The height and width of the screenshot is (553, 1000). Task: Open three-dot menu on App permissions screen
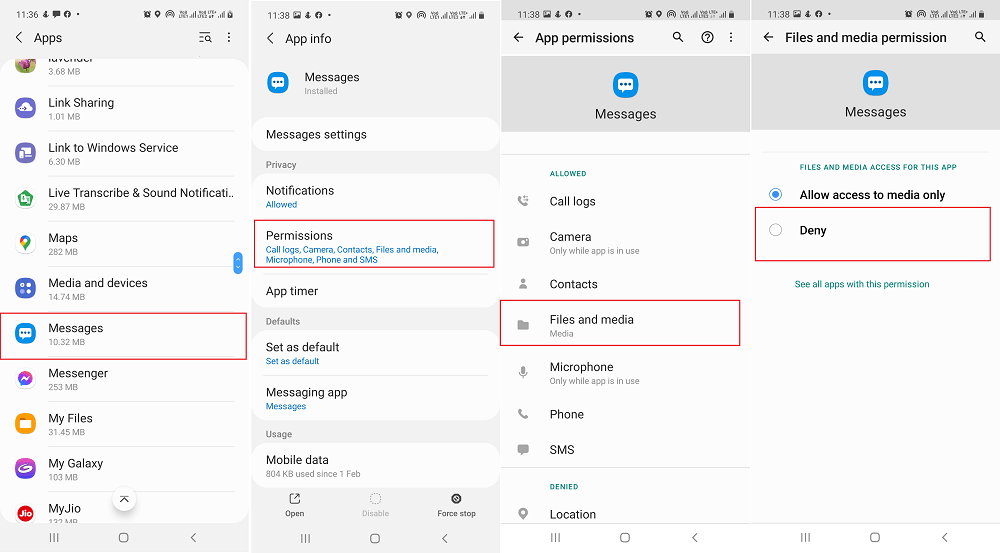tap(731, 38)
